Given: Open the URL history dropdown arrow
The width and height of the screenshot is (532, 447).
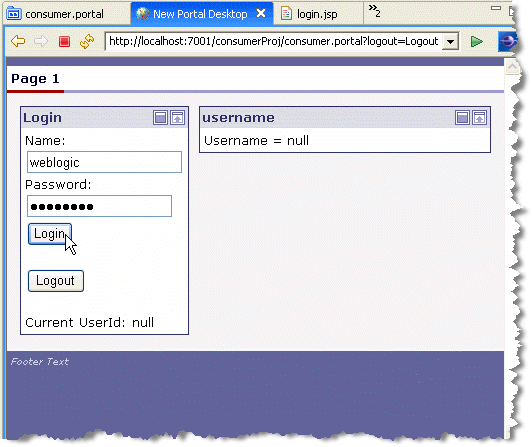Looking at the screenshot, I should click(x=450, y=42).
